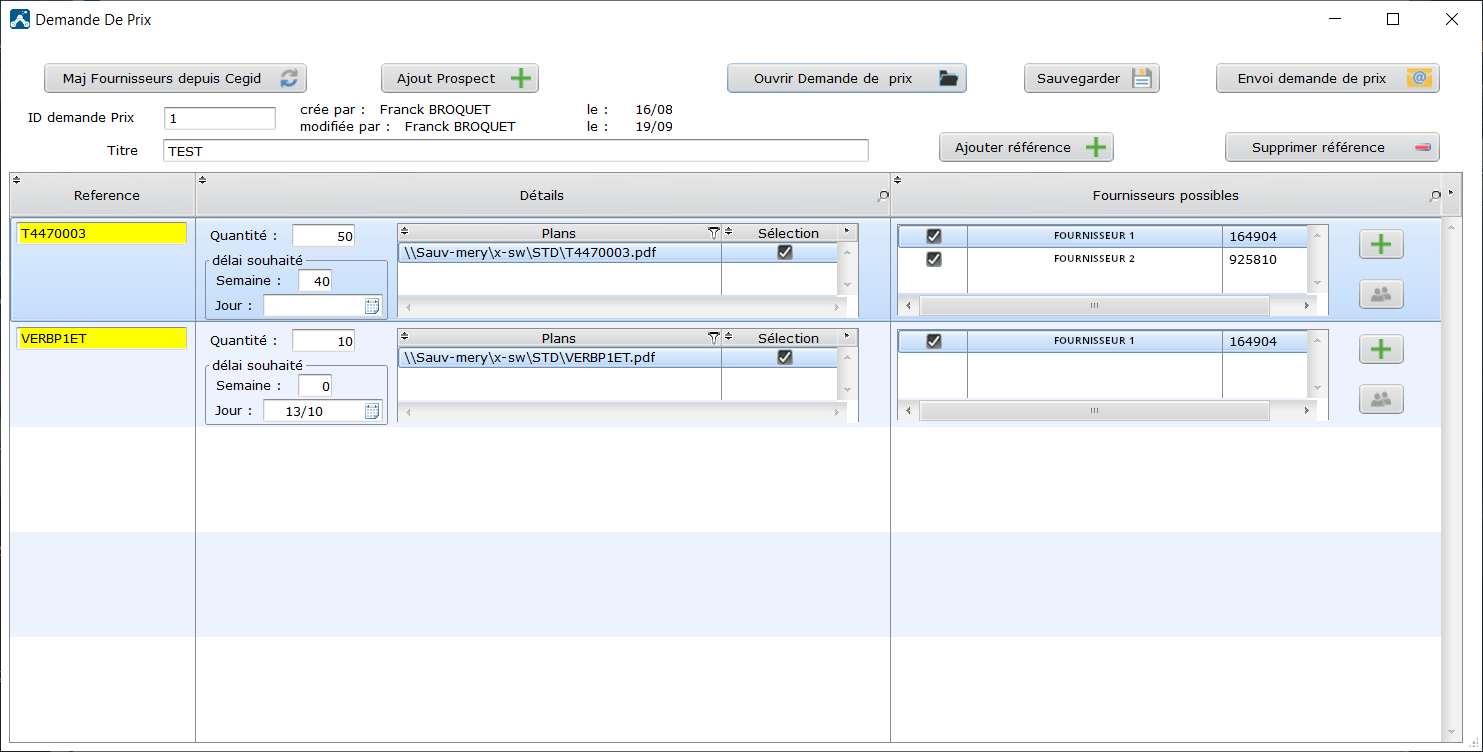1483x752 pixels.
Task: Click Quantité field showing 10
Action: pyautogui.click(x=323, y=341)
